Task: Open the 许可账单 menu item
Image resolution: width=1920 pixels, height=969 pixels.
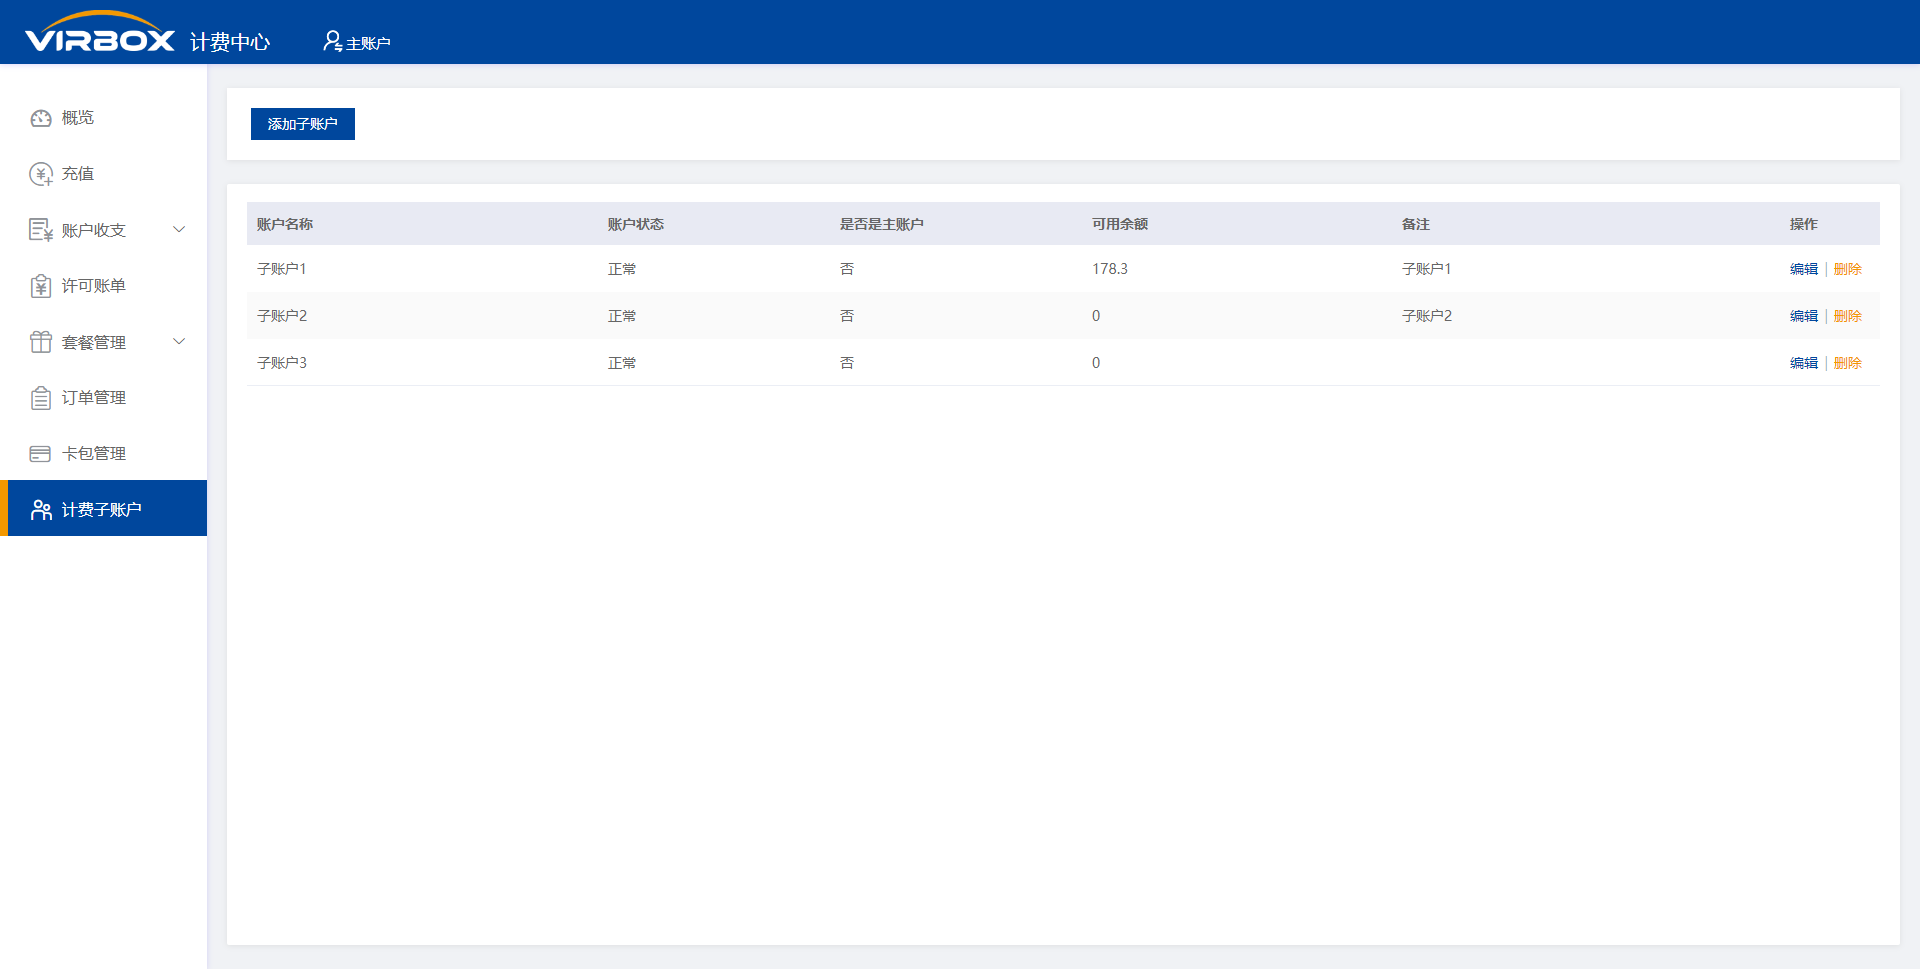Action: [104, 286]
